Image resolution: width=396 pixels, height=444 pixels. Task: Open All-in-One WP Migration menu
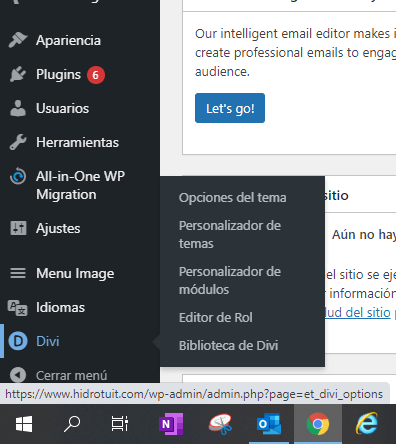80,185
